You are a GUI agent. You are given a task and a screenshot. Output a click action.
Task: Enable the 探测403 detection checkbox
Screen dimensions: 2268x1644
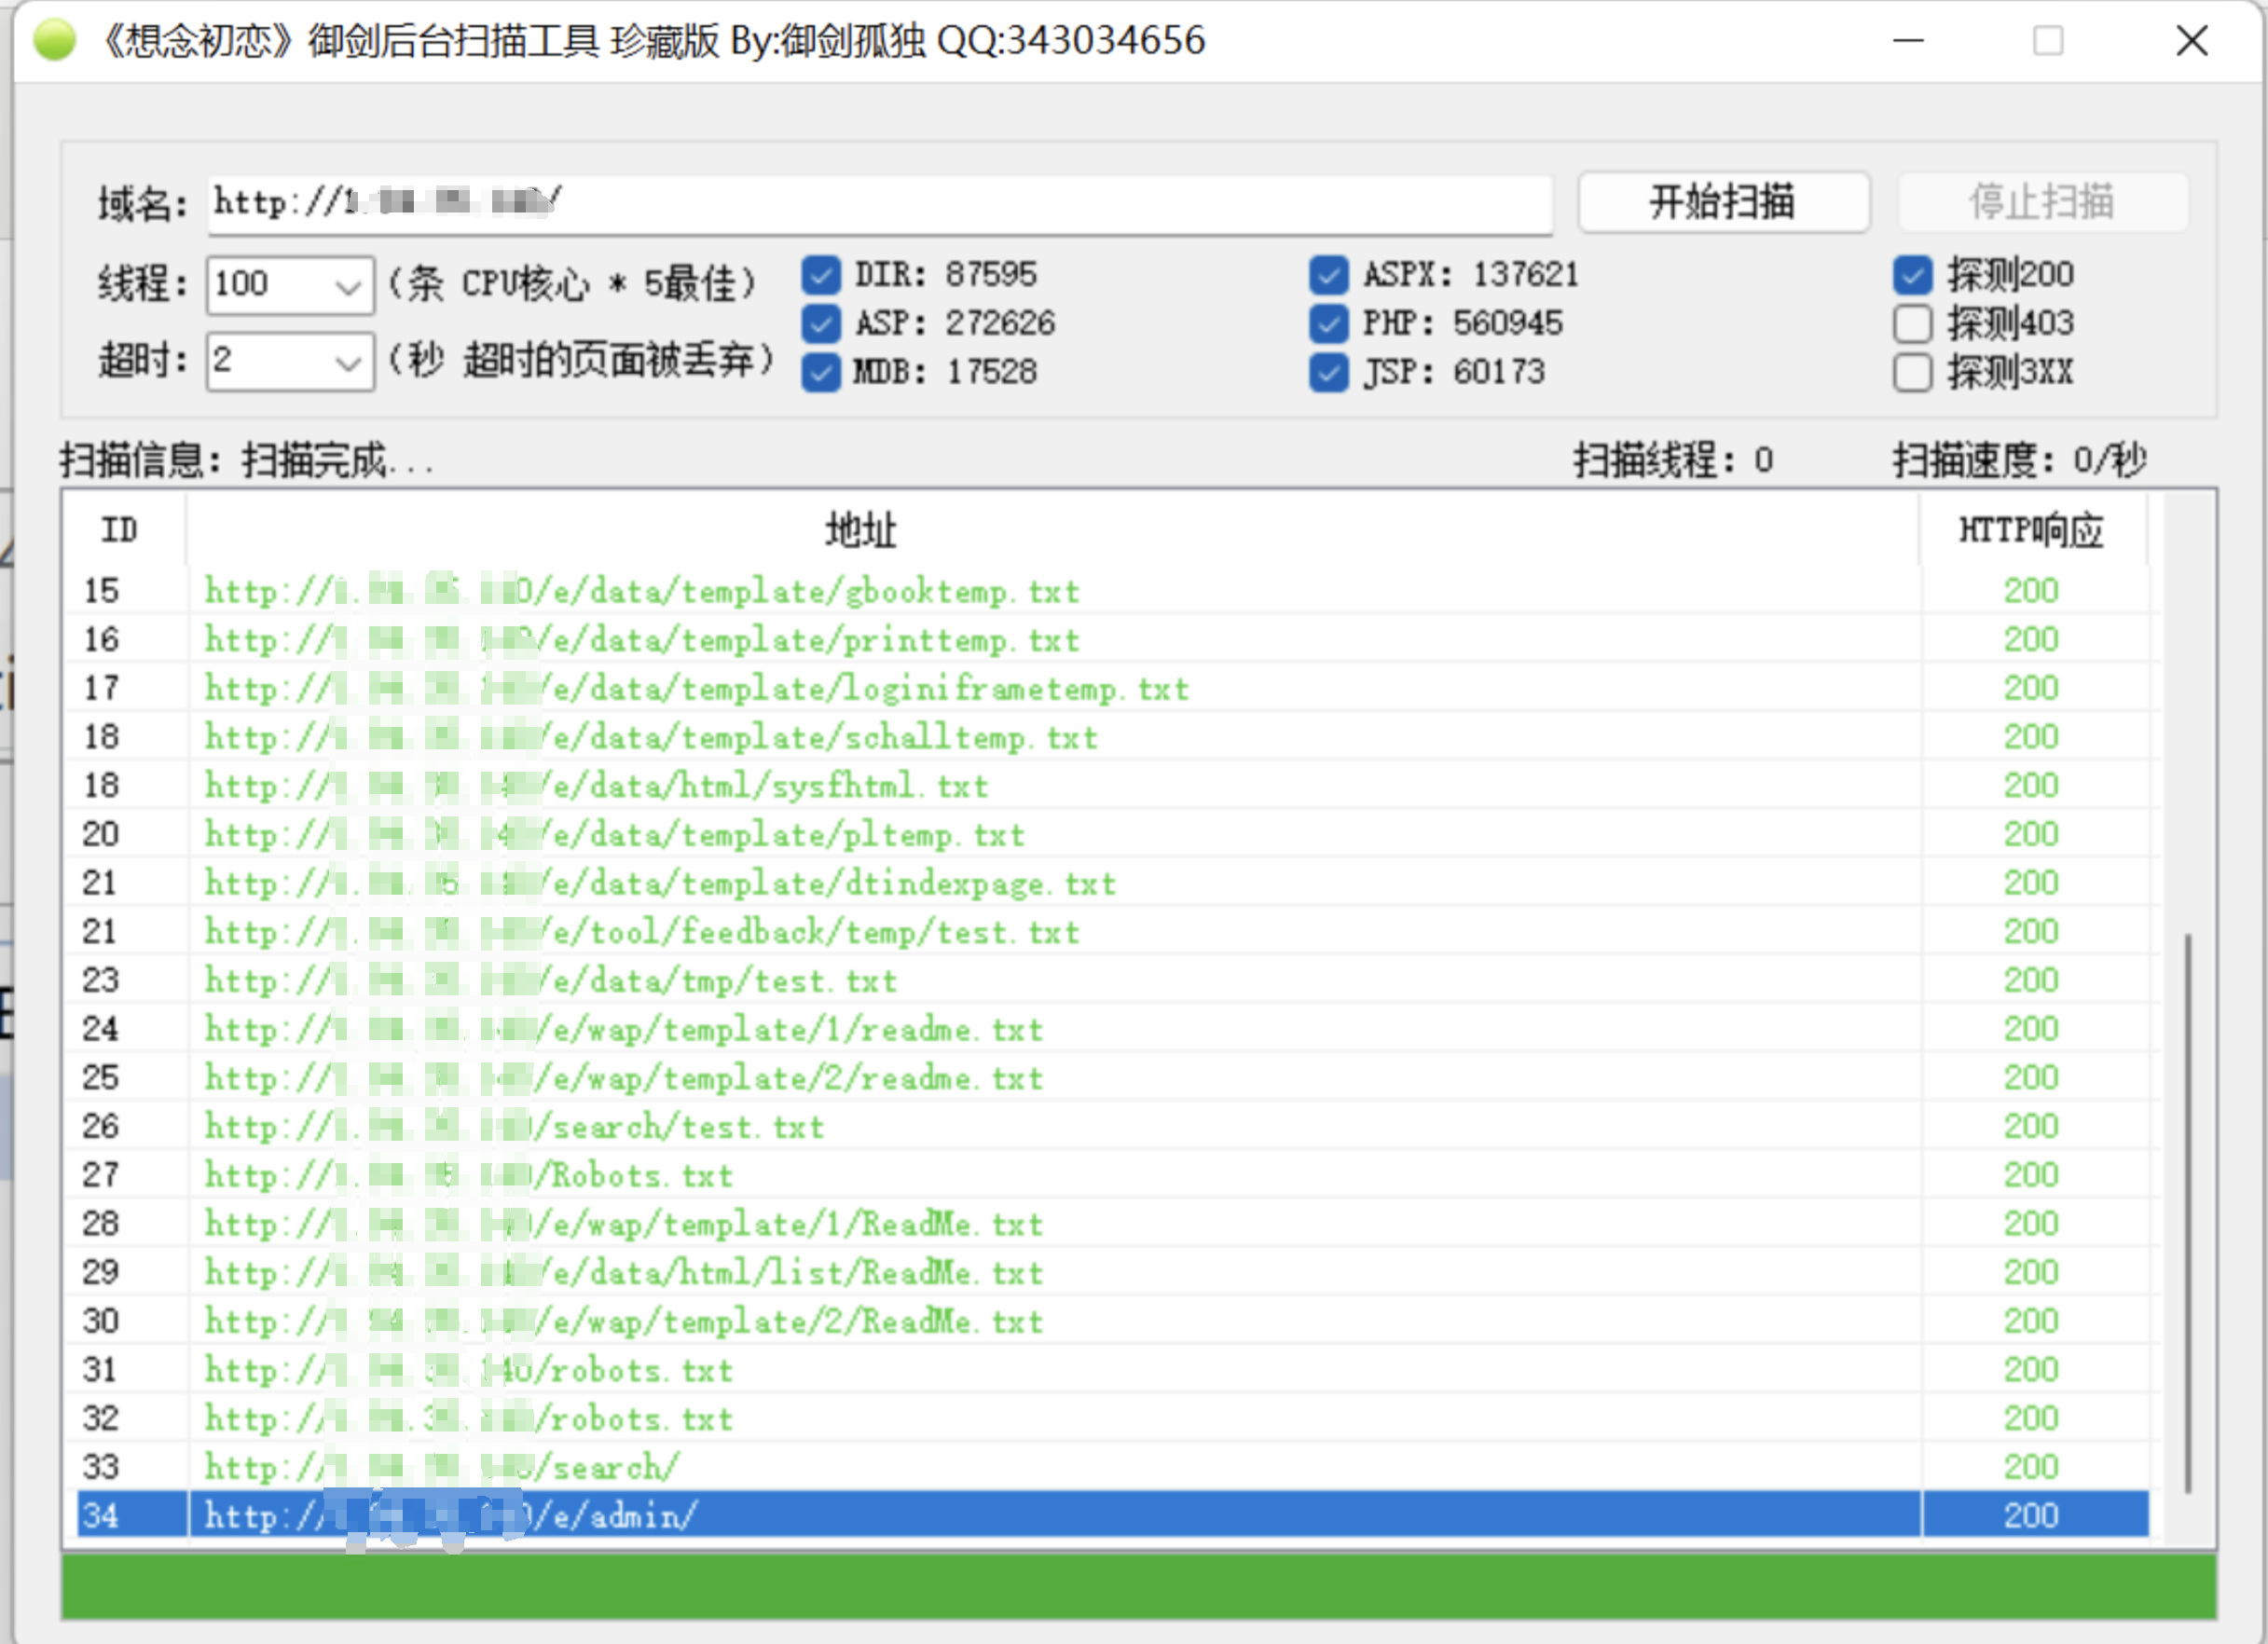[x=1911, y=323]
